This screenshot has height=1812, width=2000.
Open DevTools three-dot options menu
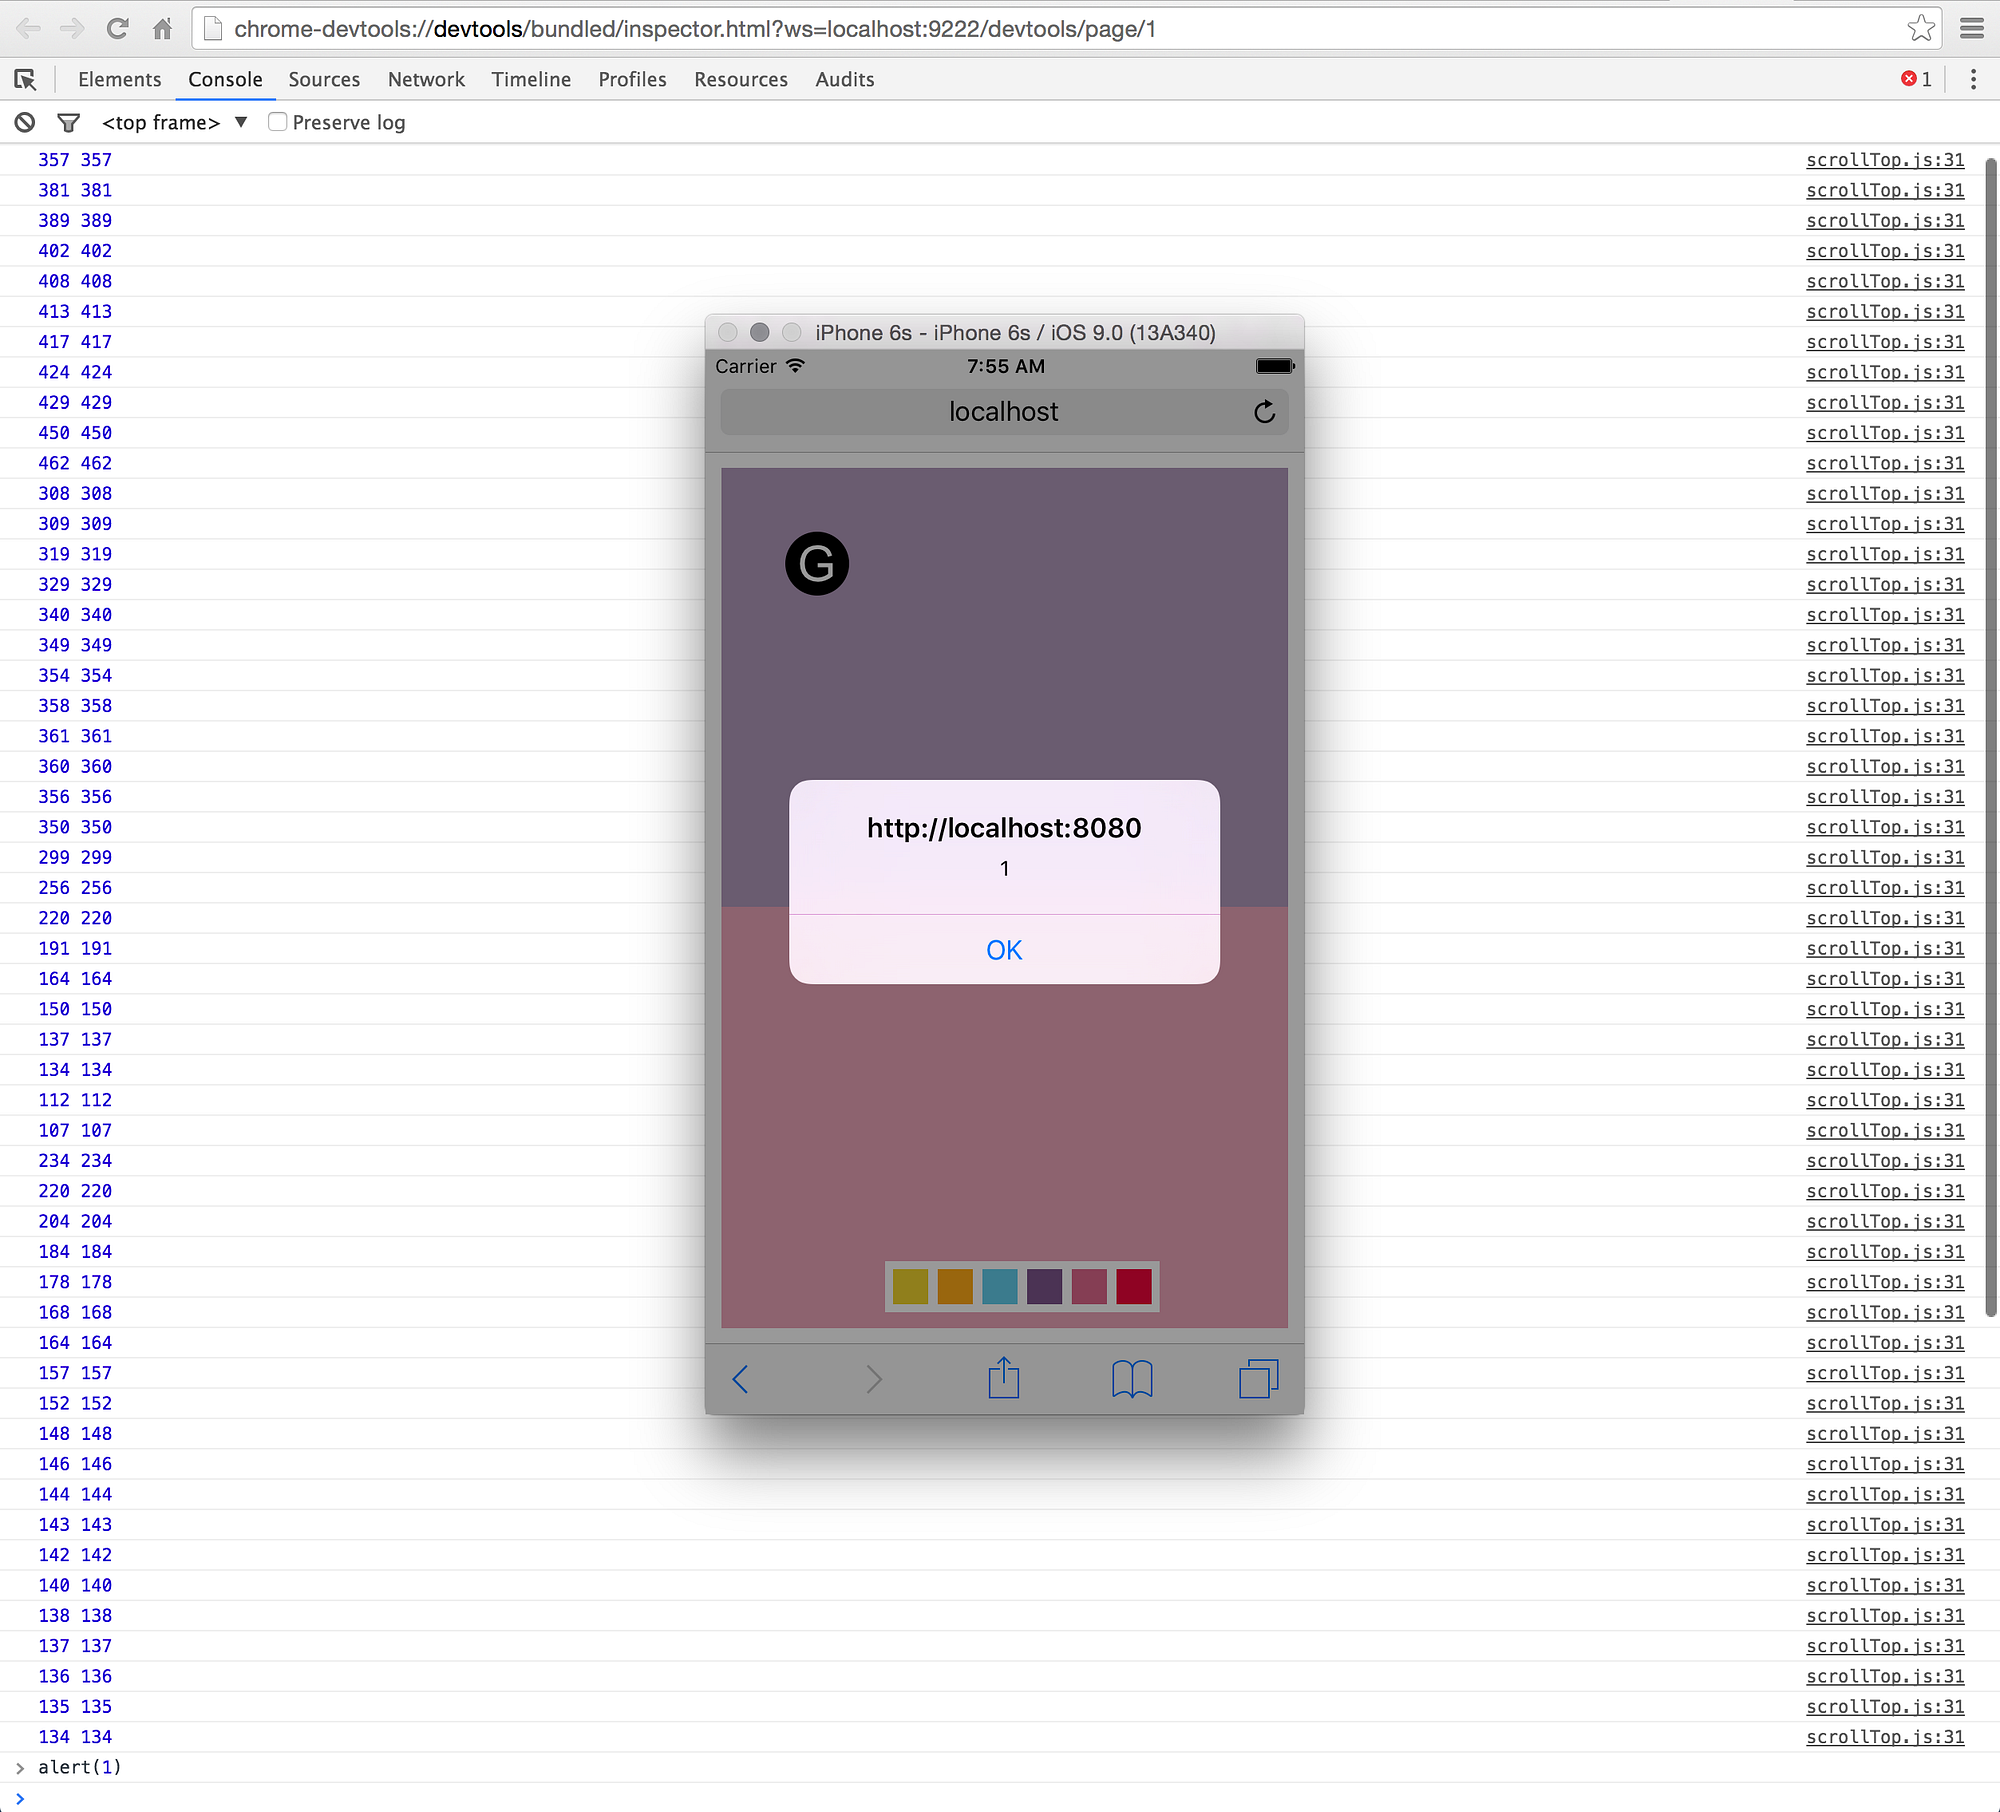point(1972,79)
